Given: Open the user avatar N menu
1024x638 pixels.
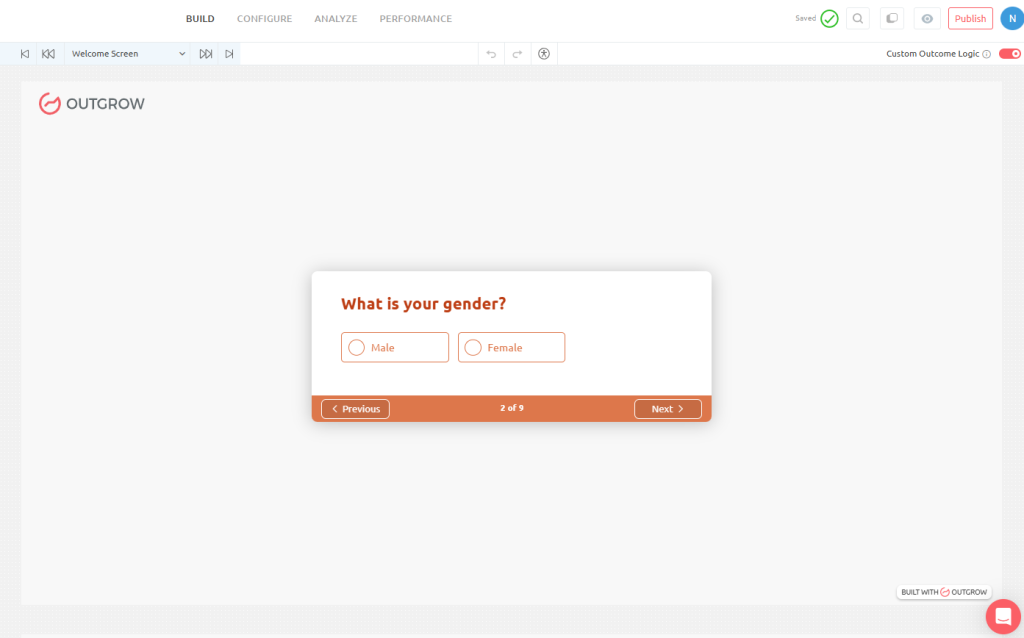Looking at the screenshot, I should pyautogui.click(x=1011, y=18).
